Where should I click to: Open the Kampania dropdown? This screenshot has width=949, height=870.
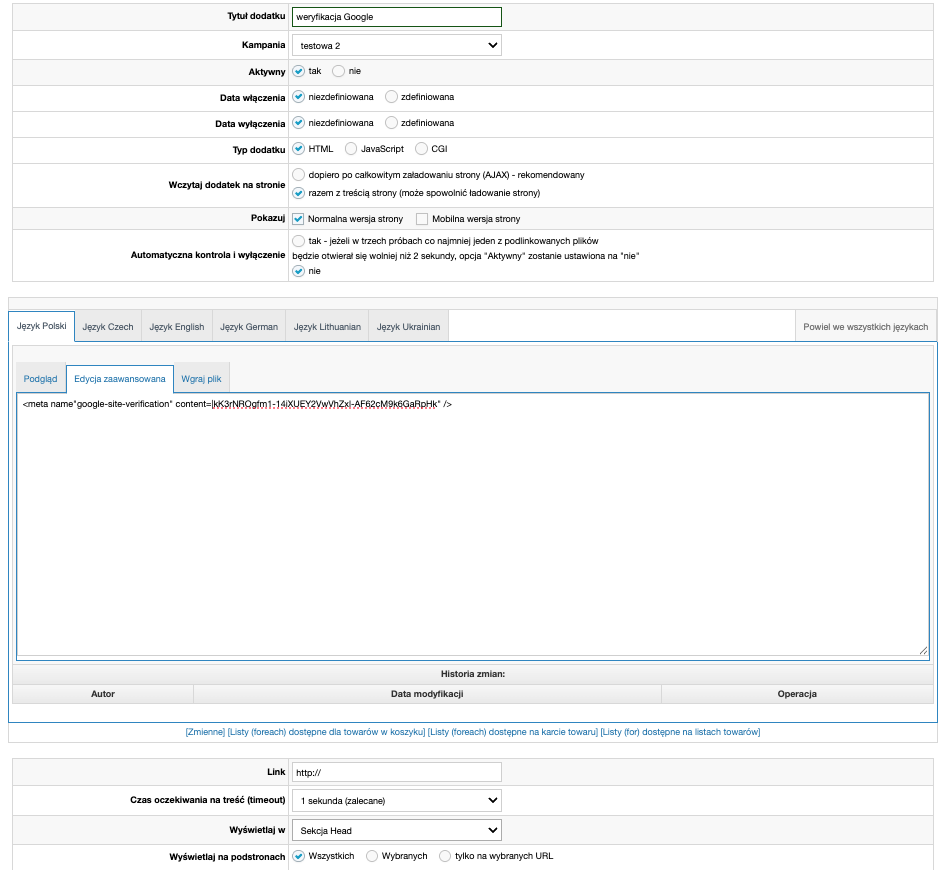396,45
